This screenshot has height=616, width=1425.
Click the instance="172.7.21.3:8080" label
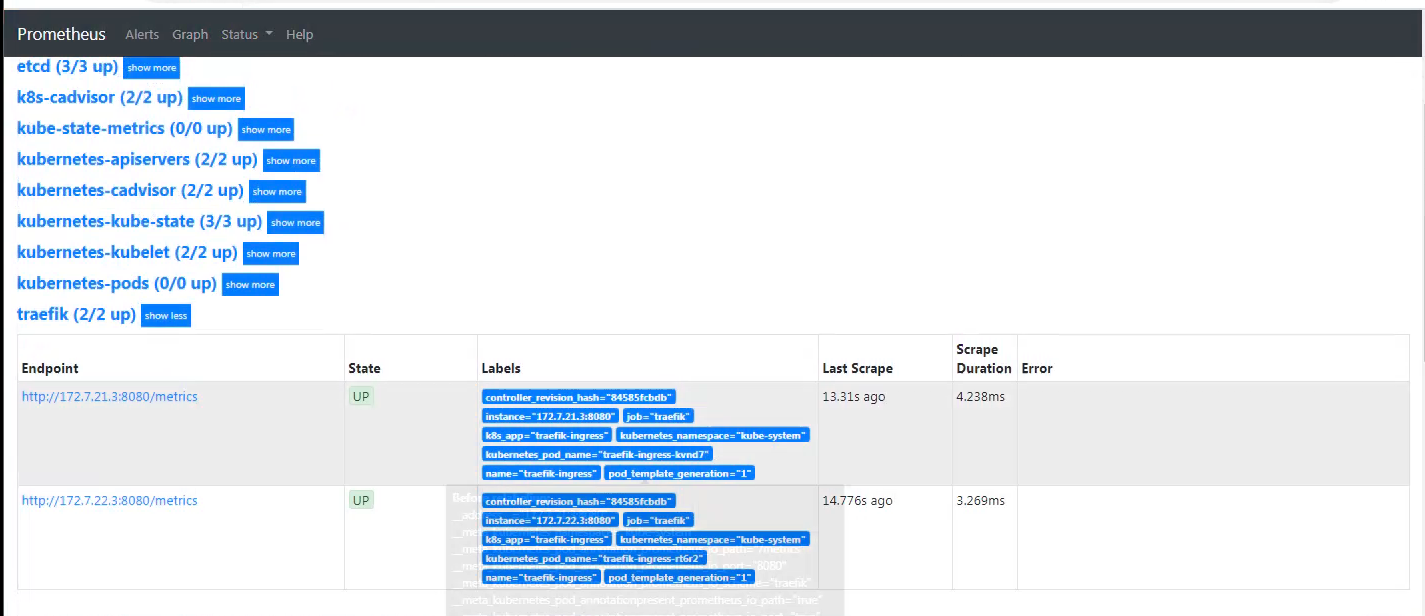(550, 416)
